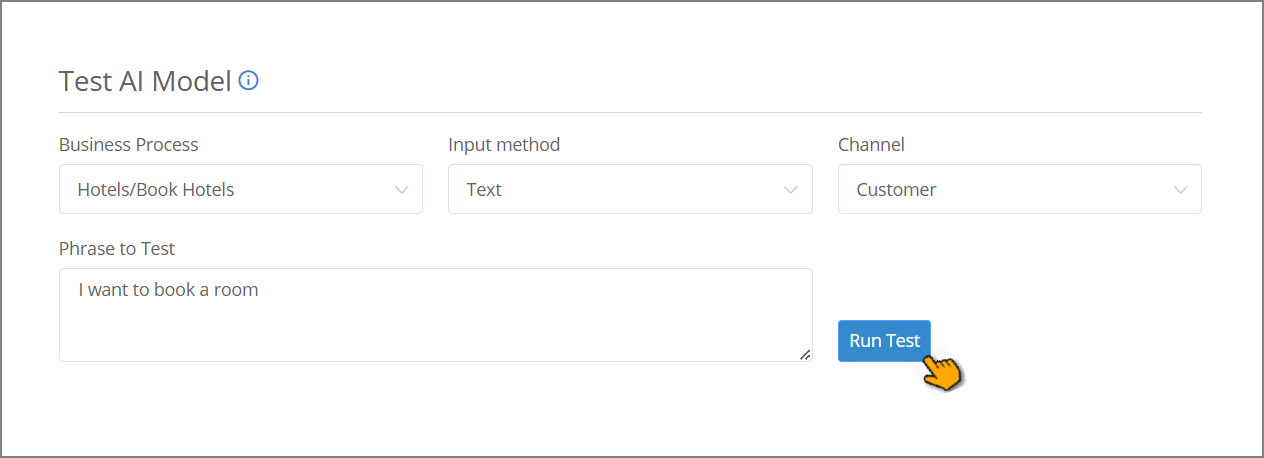Click the chevron arrow in the Customer field
Screen dimensions: 1264x458
click(1181, 190)
